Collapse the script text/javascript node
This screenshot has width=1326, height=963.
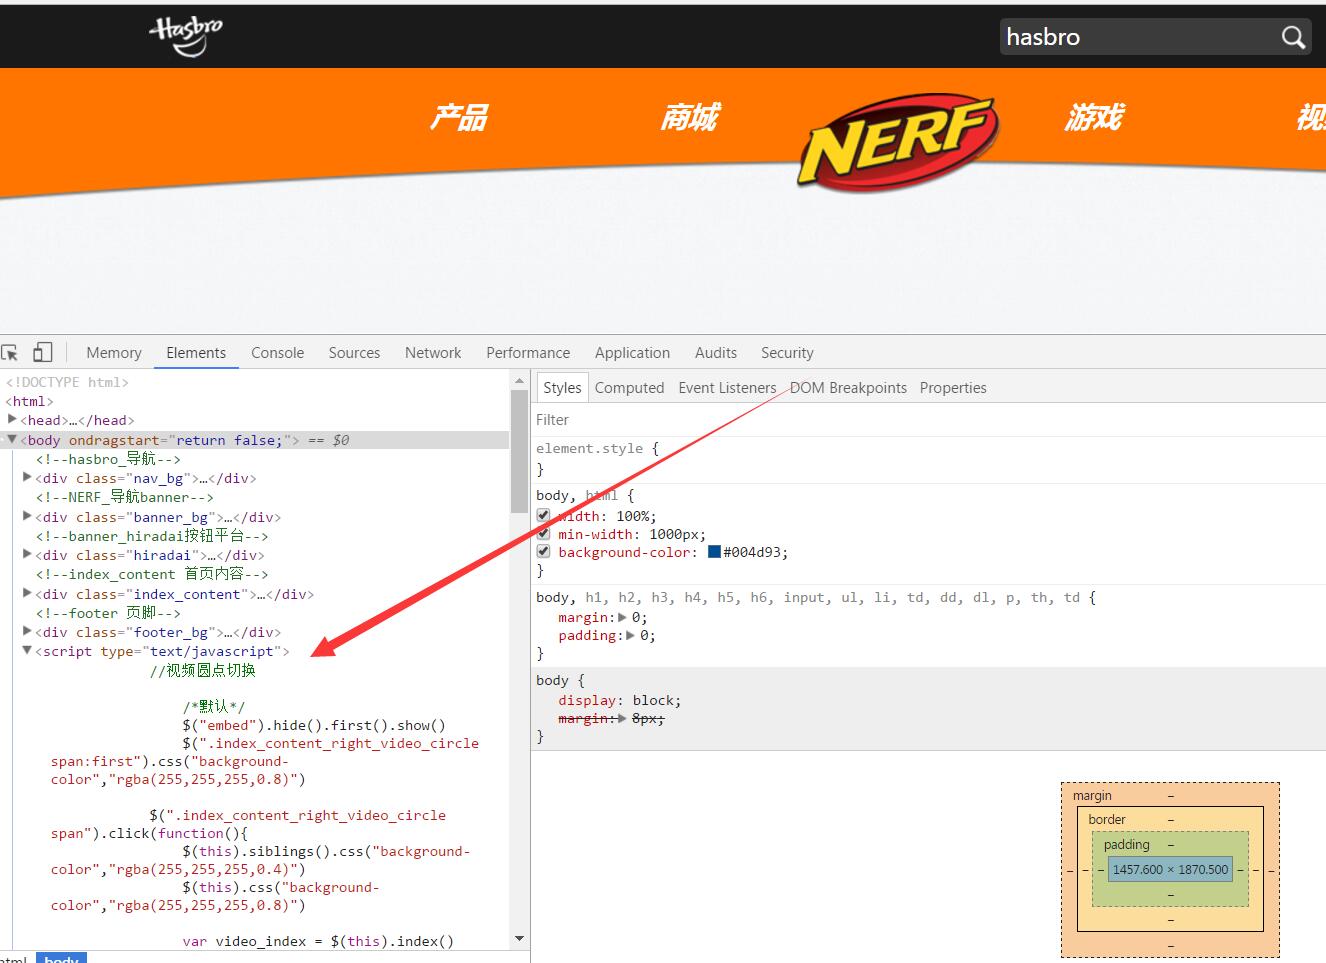click(x=27, y=651)
